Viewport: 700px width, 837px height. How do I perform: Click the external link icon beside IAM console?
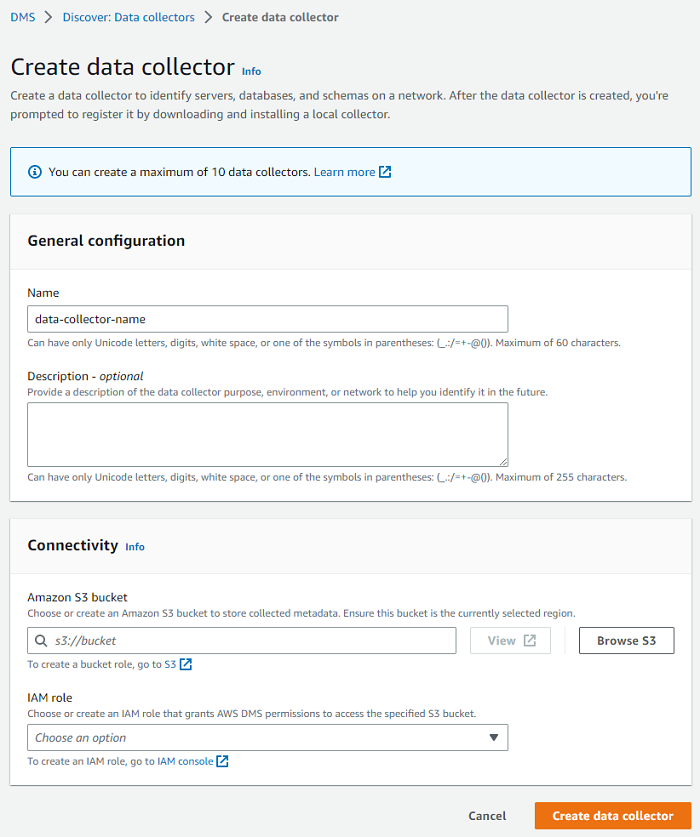(x=221, y=761)
